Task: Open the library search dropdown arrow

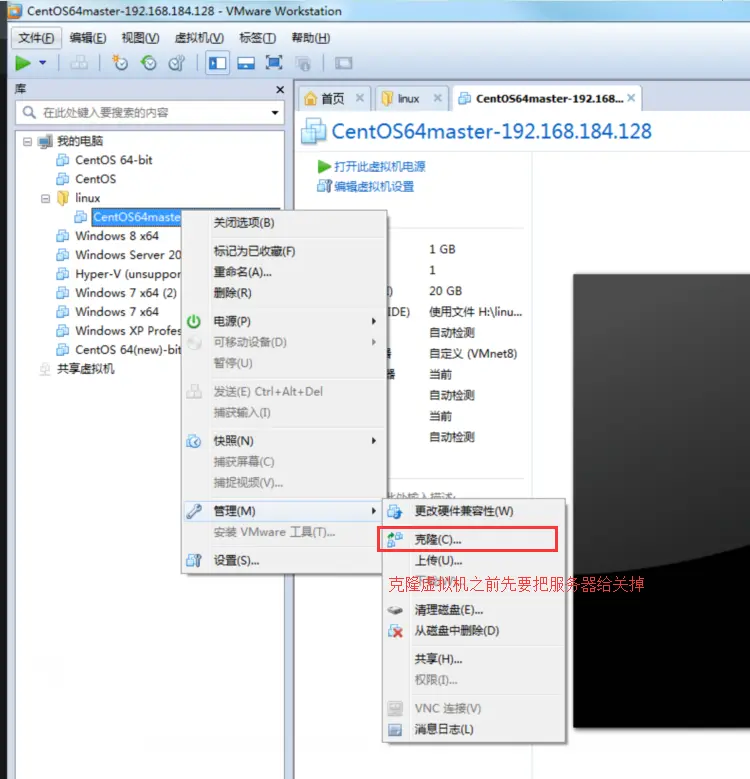Action: click(275, 113)
